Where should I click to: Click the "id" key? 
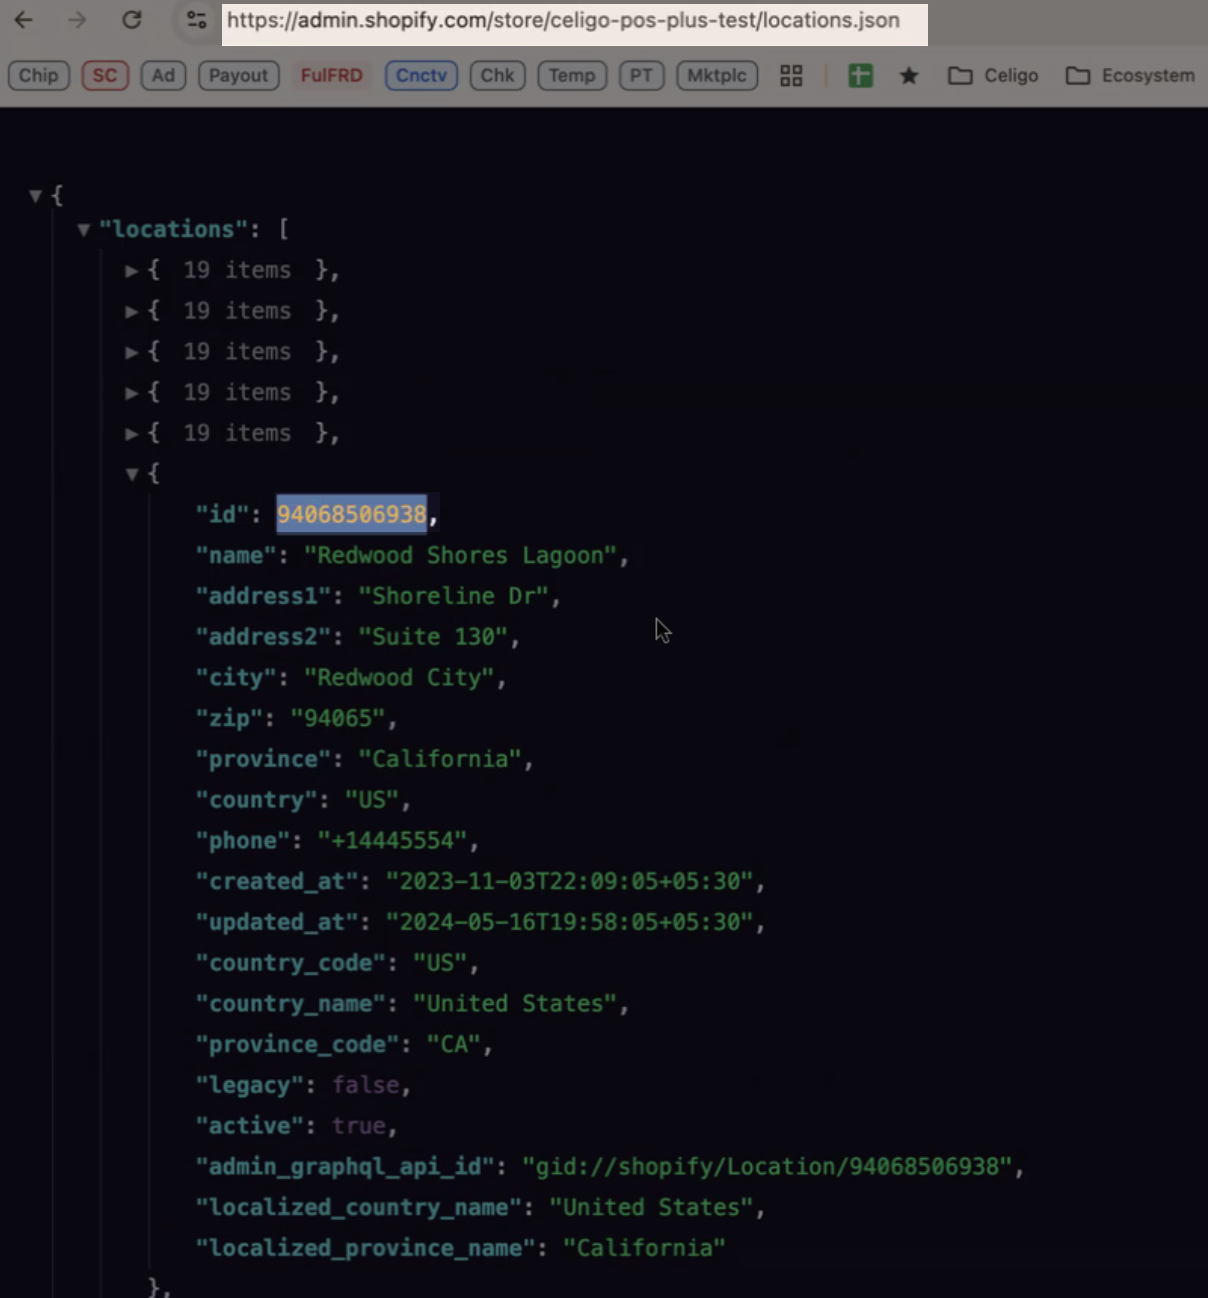click(222, 514)
